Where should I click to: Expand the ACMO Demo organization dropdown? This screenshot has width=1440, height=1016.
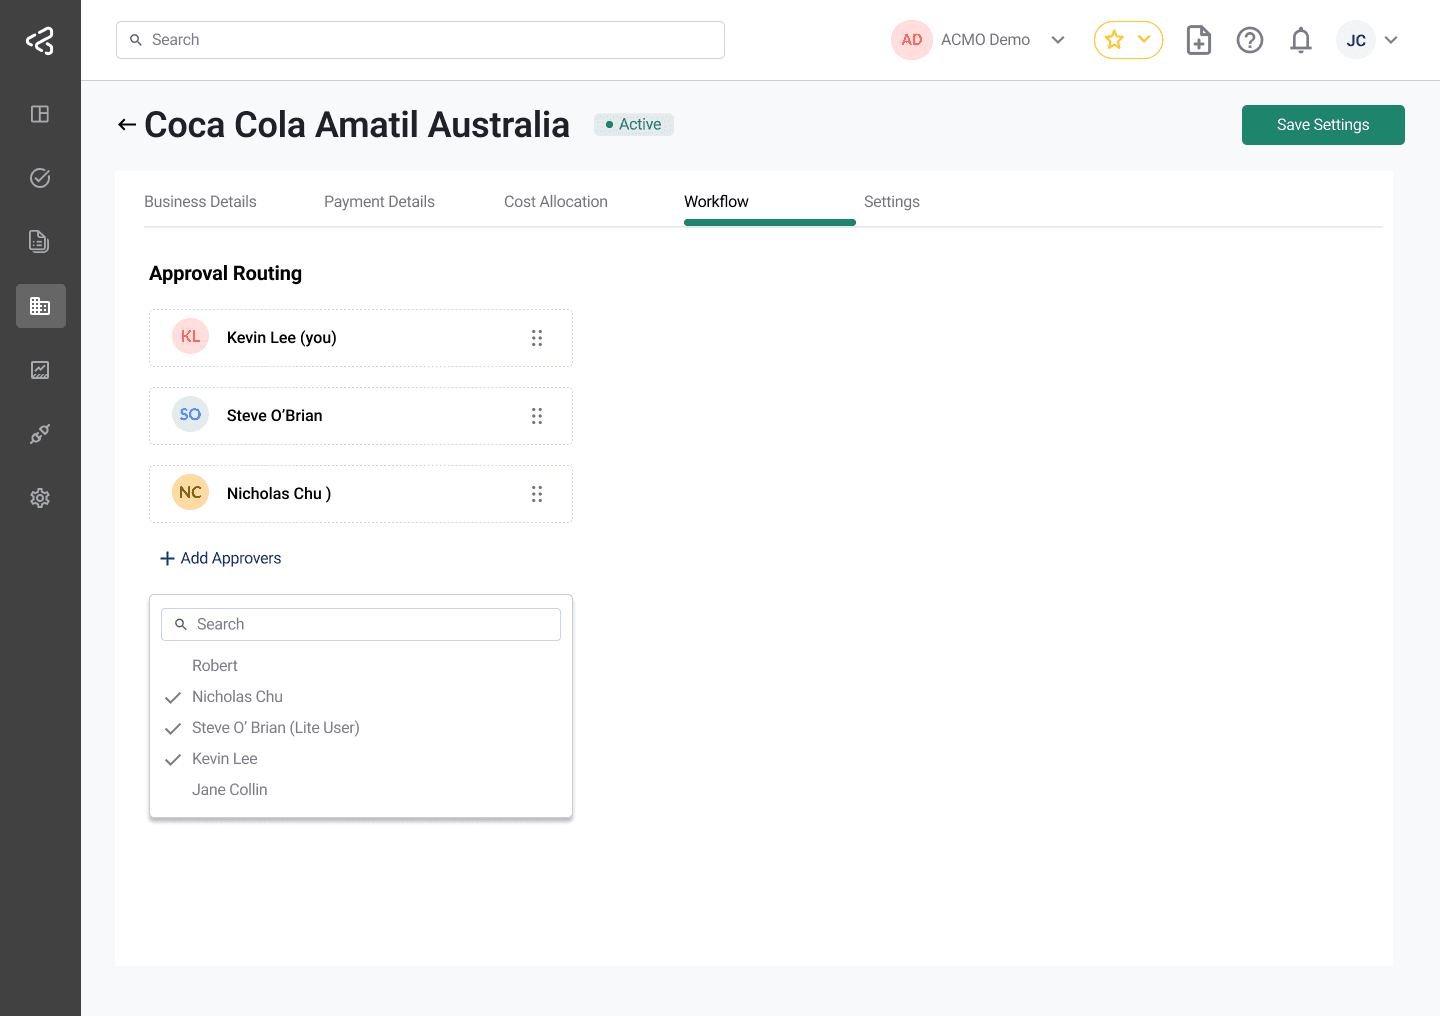coord(1058,40)
